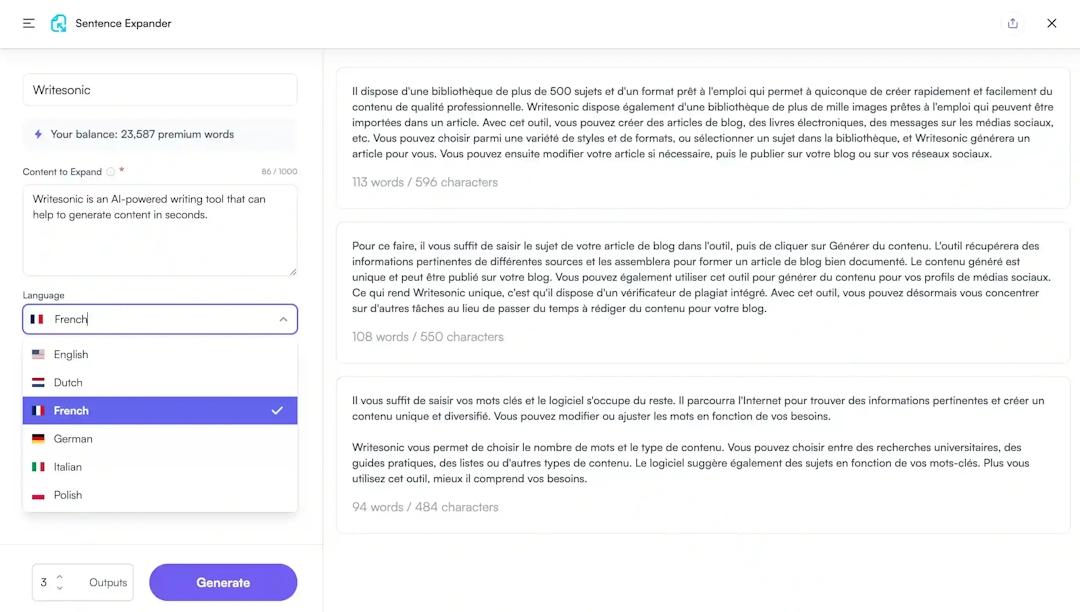
Task: Click the Writesonic logo icon
Action: coord(58,22)
